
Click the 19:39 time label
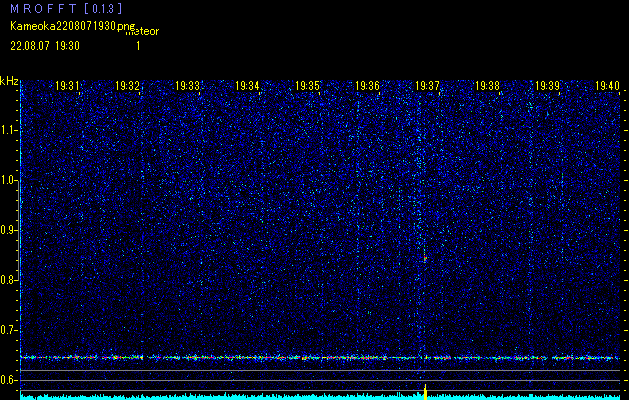point(548,86)
